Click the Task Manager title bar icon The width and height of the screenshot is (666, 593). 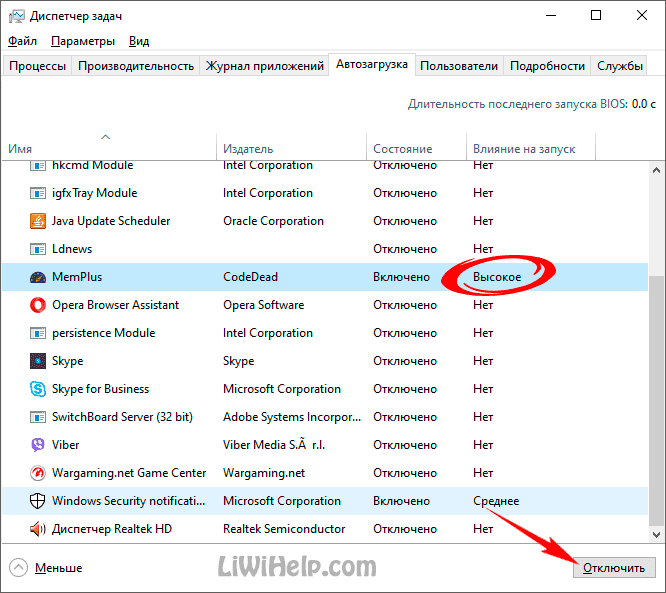17,16
